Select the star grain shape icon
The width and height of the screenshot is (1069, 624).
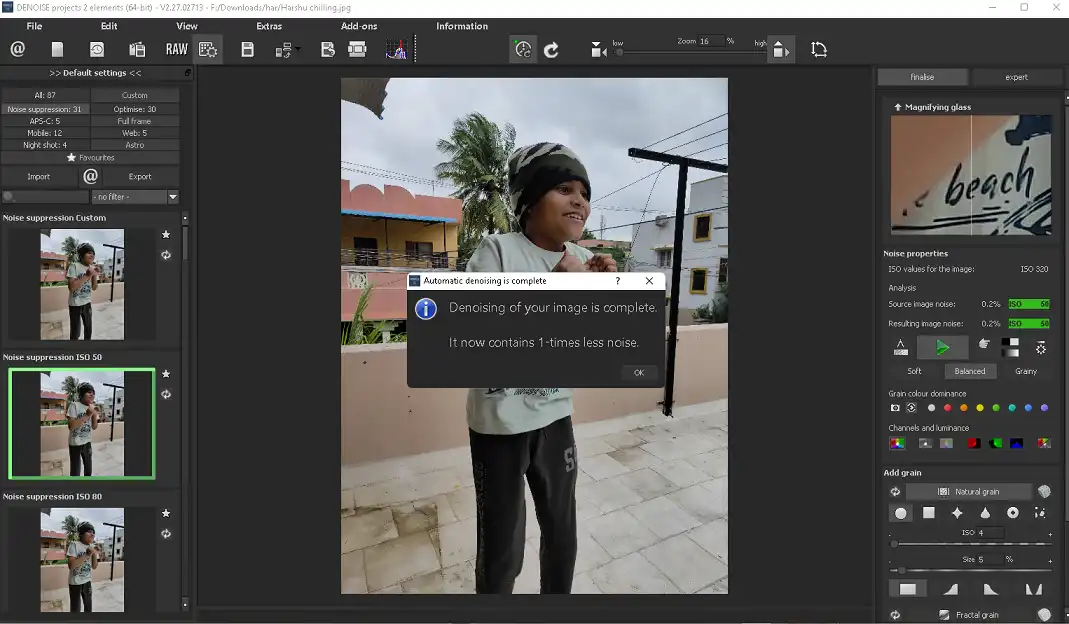pos(957,513)
